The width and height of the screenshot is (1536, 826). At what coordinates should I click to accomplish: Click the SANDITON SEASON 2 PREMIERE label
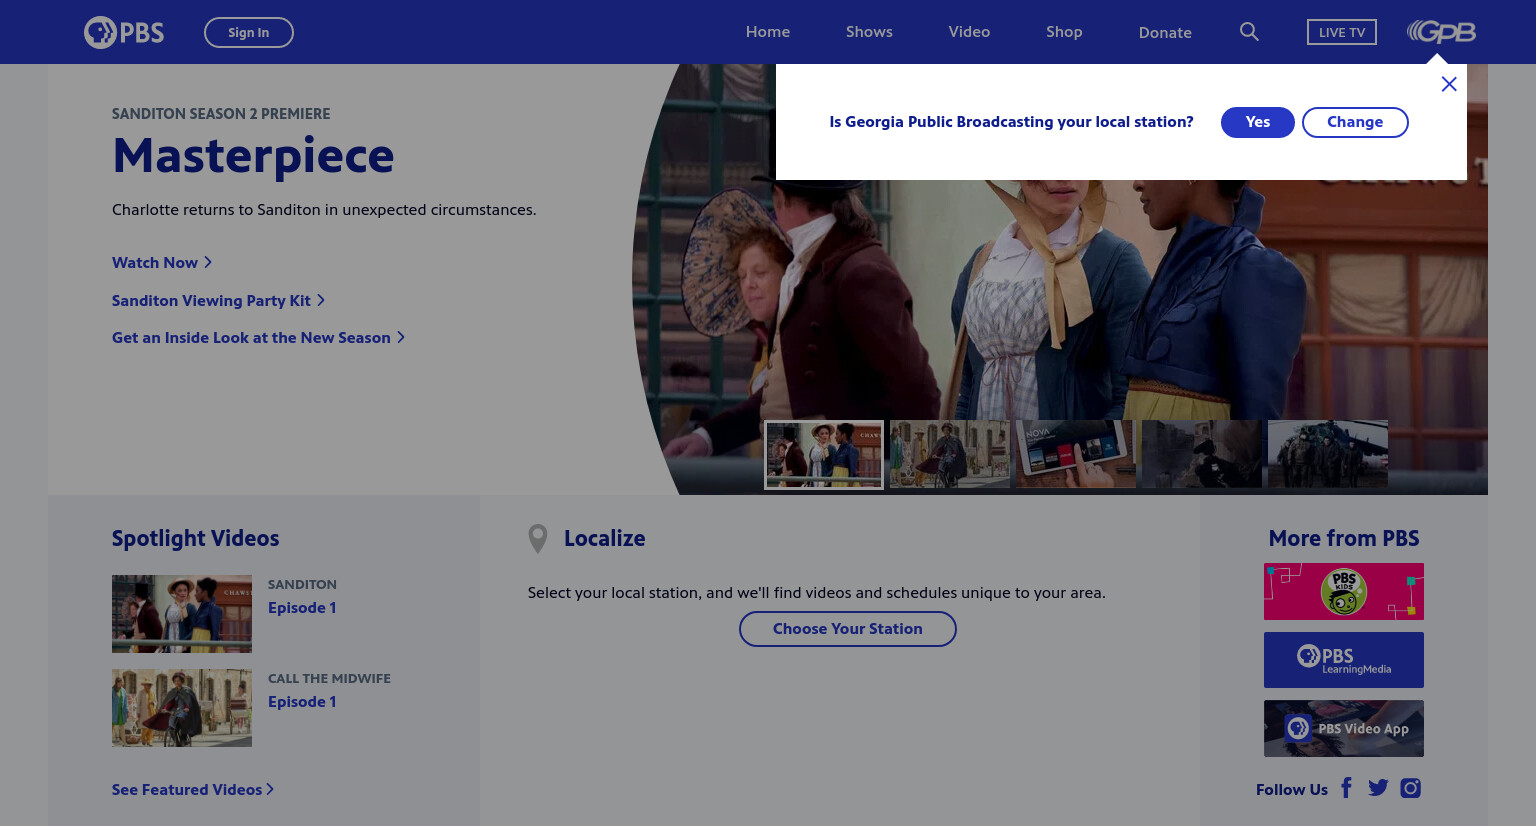click(221, 114)
